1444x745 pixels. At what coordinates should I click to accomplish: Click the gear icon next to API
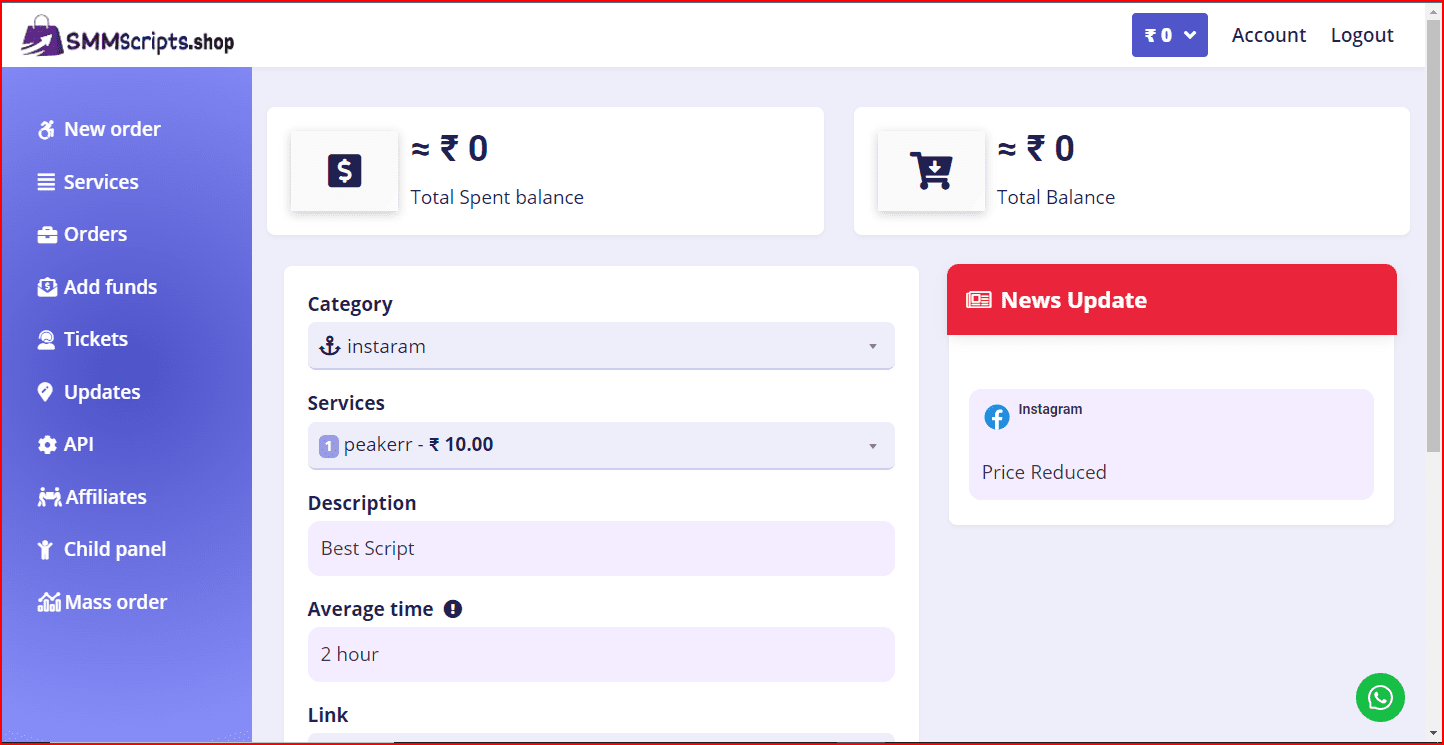[47, 445]
